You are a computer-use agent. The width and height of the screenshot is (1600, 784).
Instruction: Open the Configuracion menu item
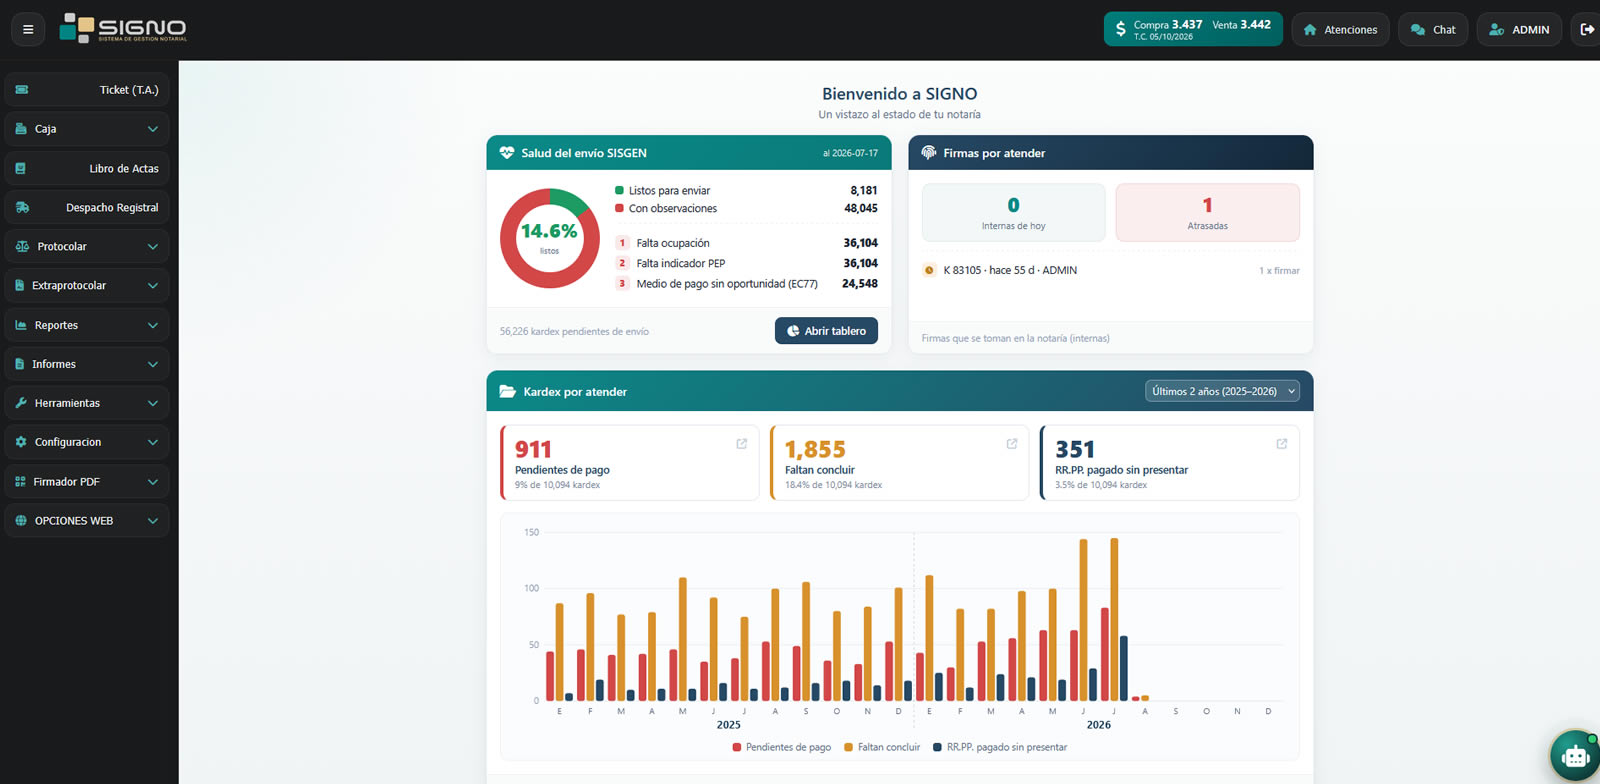87,442
